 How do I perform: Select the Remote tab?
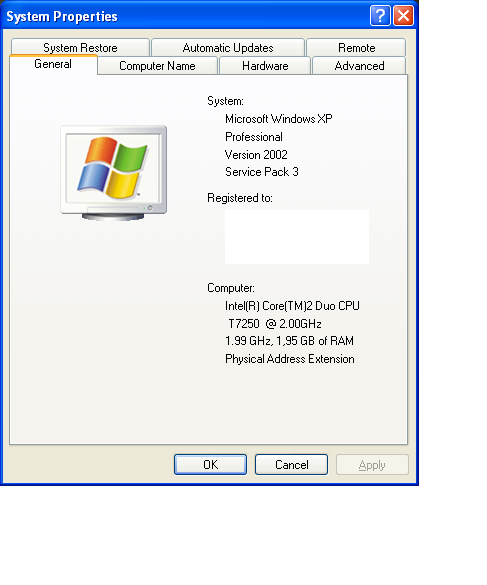point(356,47)
